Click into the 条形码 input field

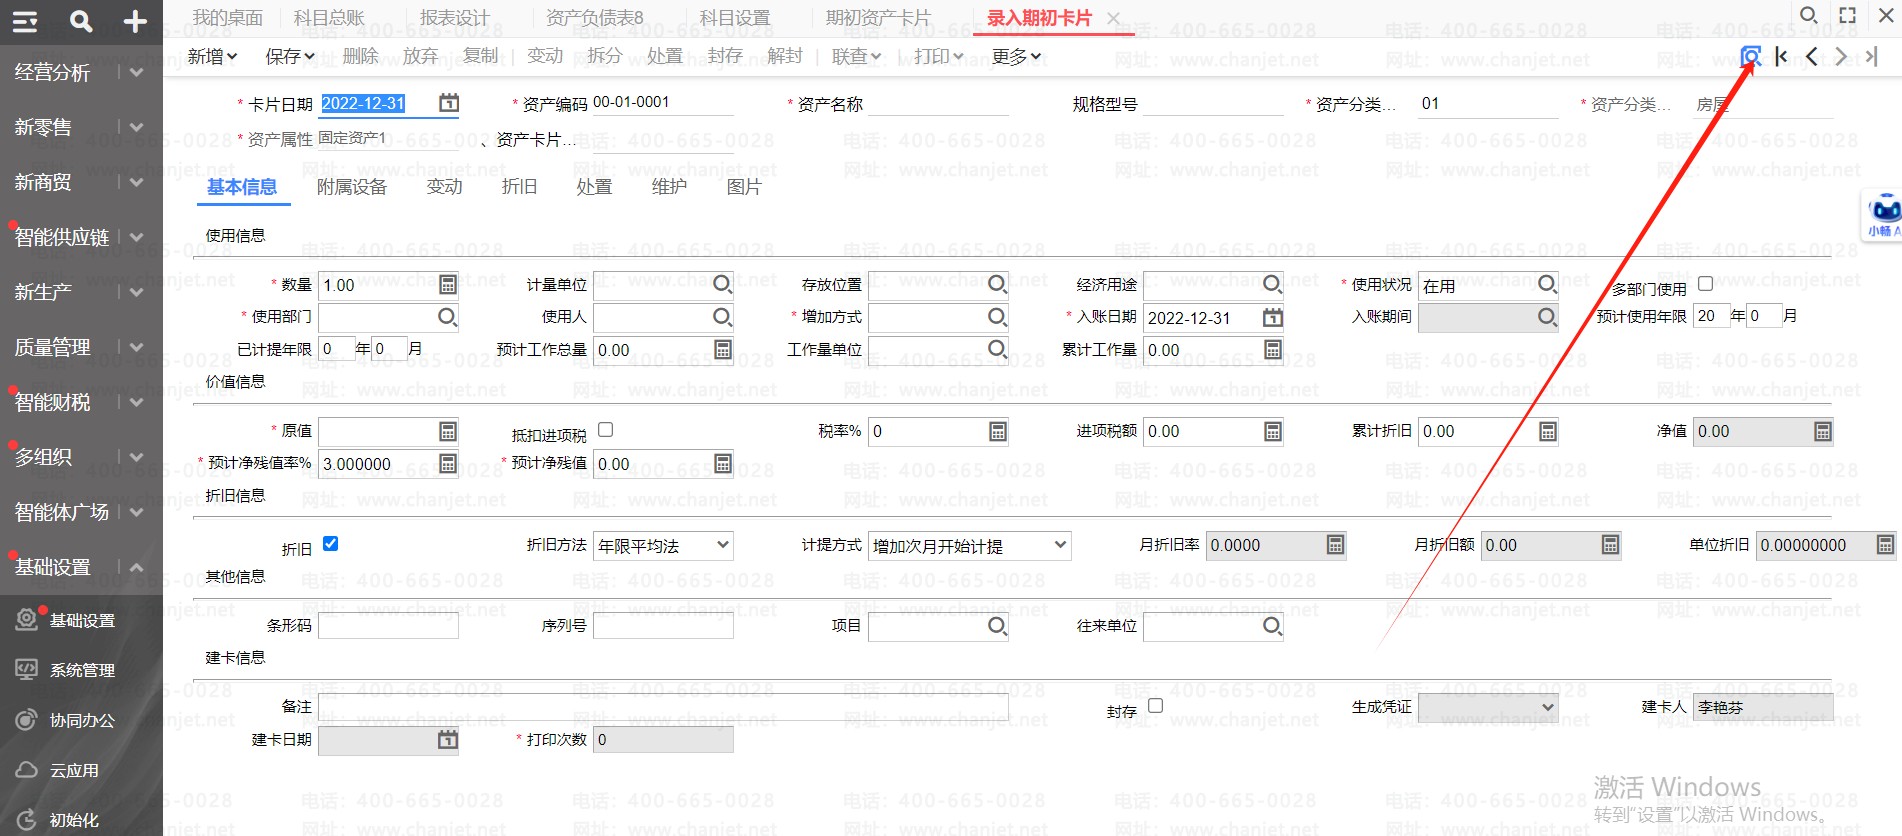pyautogui.click(x=388, y=626)
